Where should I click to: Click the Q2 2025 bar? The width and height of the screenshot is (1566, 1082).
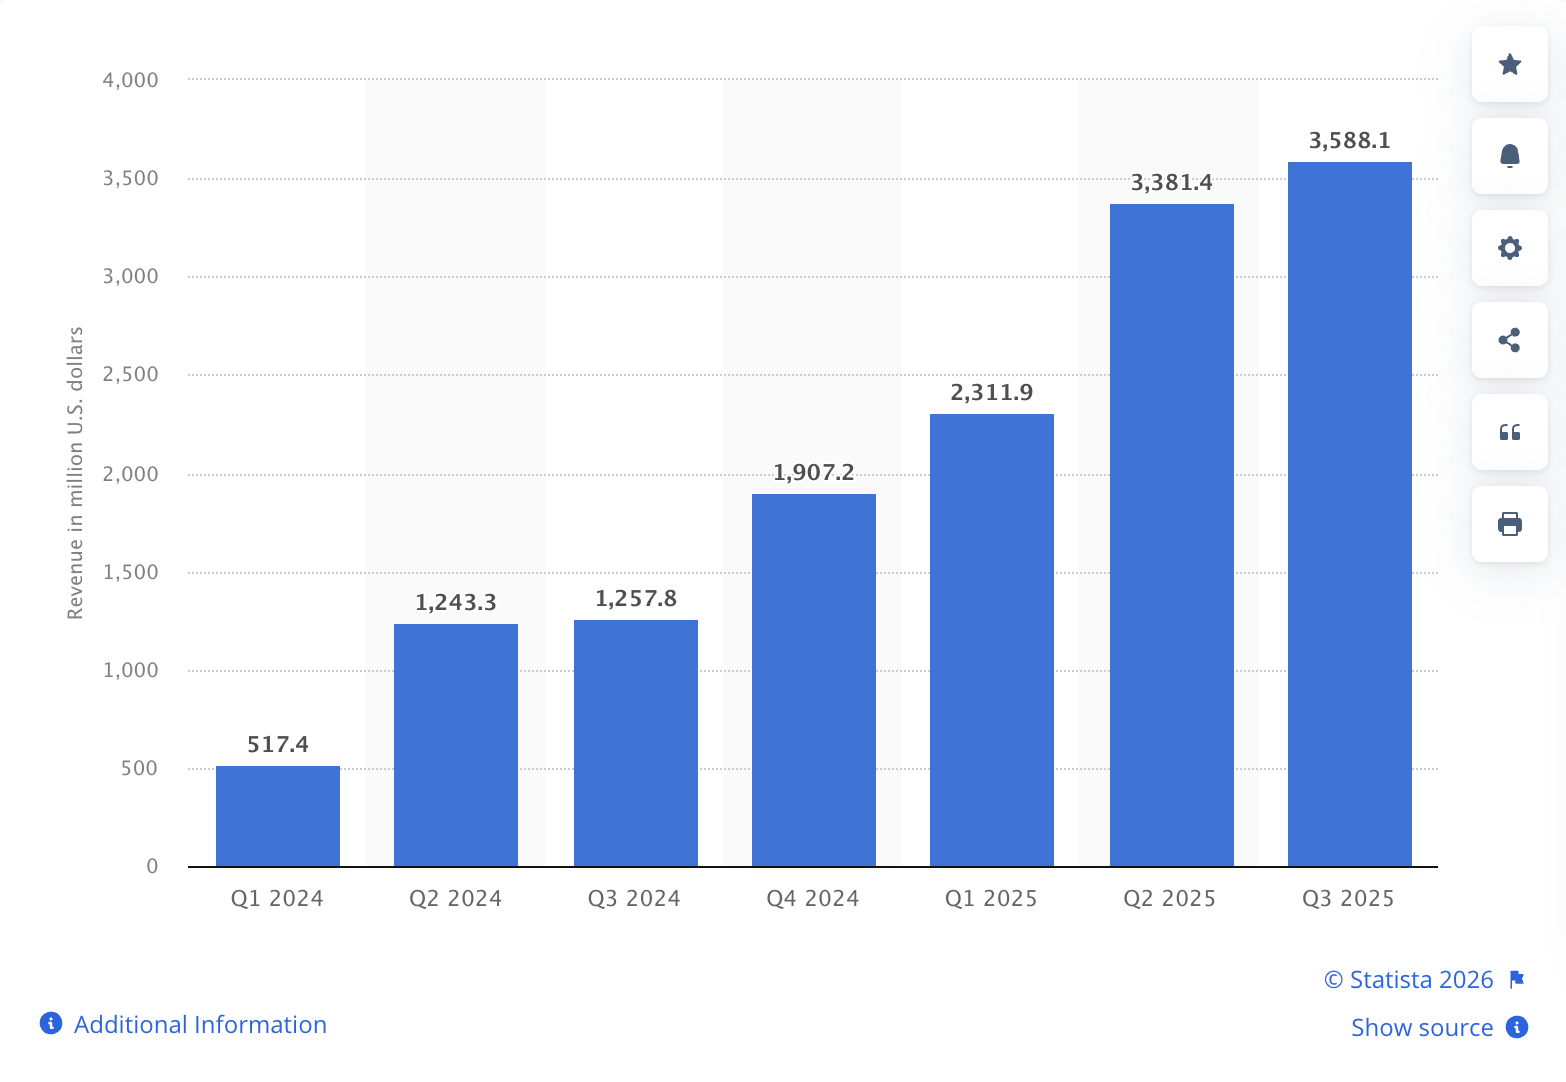click(1171, 535)
